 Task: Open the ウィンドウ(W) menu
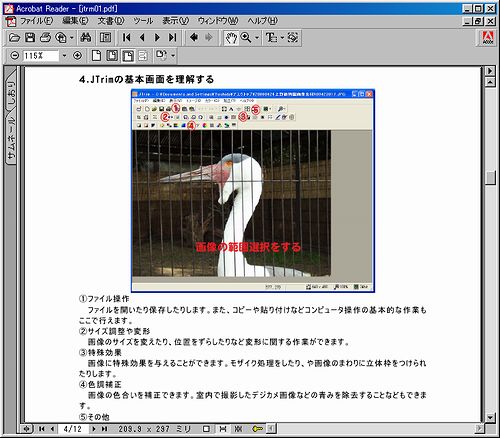218,21
